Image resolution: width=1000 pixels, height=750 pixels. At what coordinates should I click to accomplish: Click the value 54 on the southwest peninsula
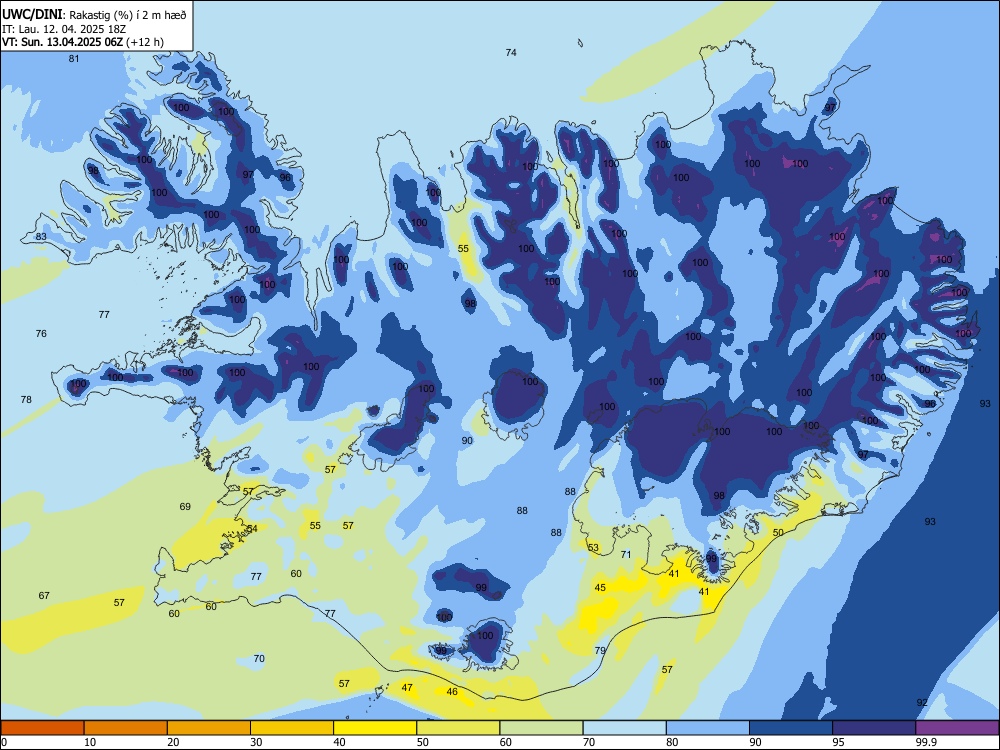point(253,529)
